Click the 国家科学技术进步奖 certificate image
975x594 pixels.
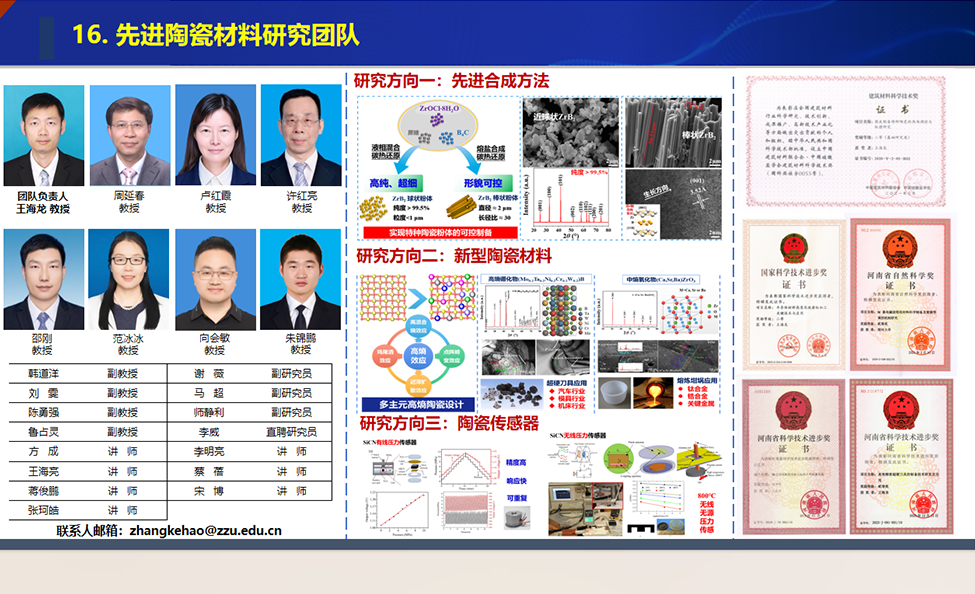click(793, 294)
